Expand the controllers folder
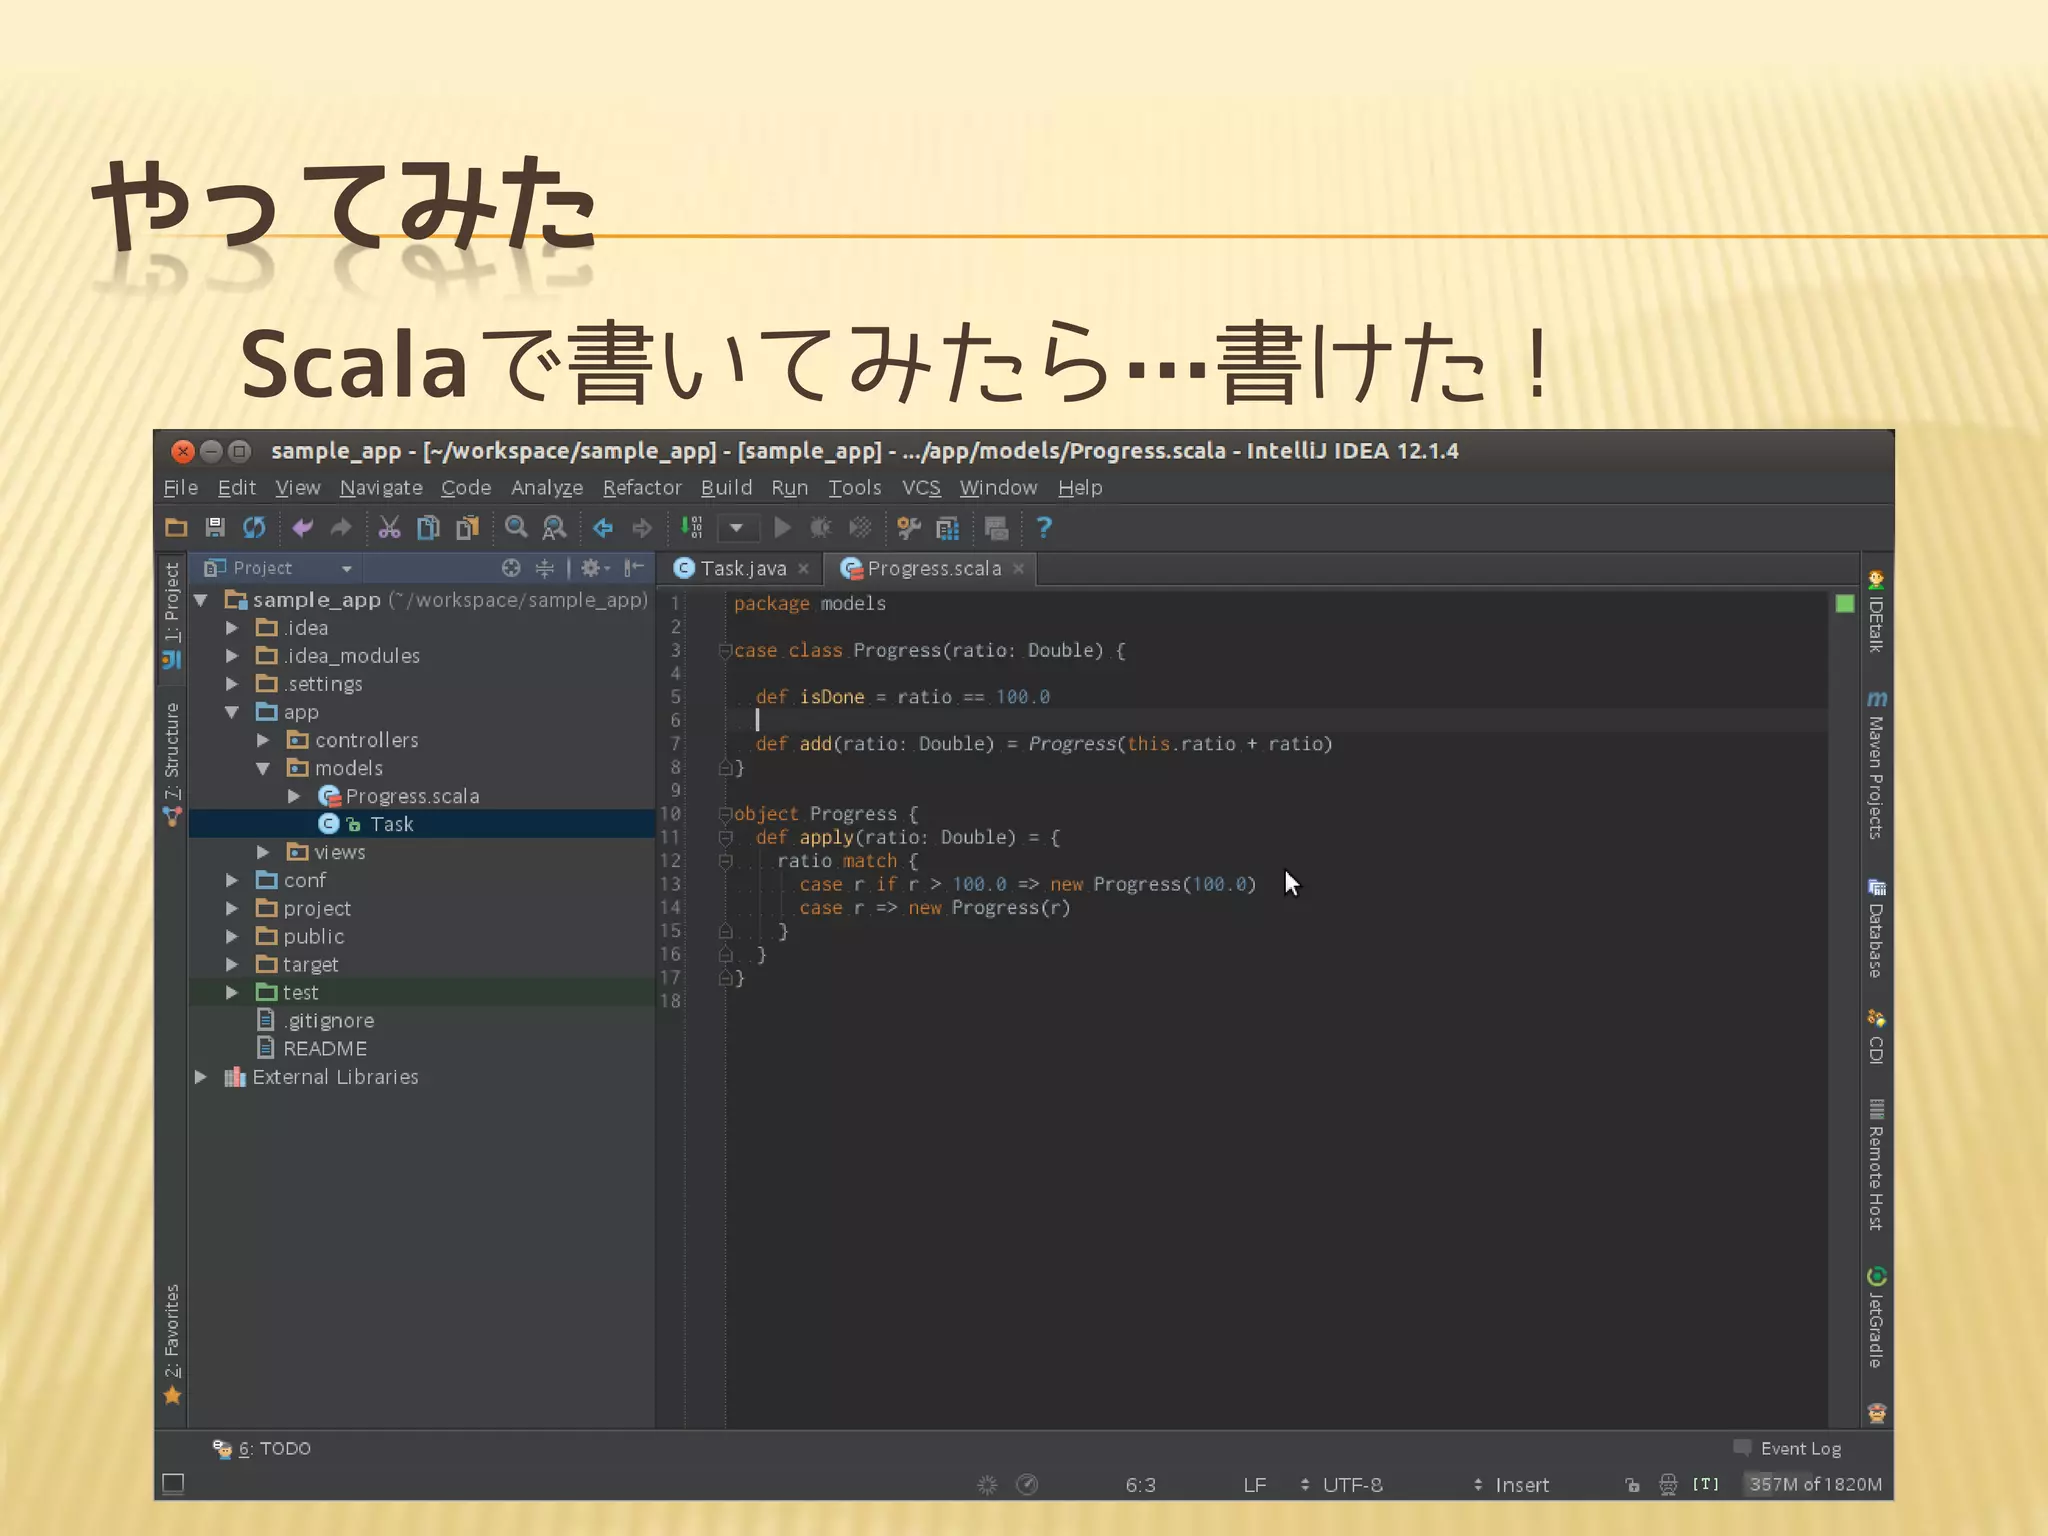The image size is (2048, 1536). pos(263,740)
